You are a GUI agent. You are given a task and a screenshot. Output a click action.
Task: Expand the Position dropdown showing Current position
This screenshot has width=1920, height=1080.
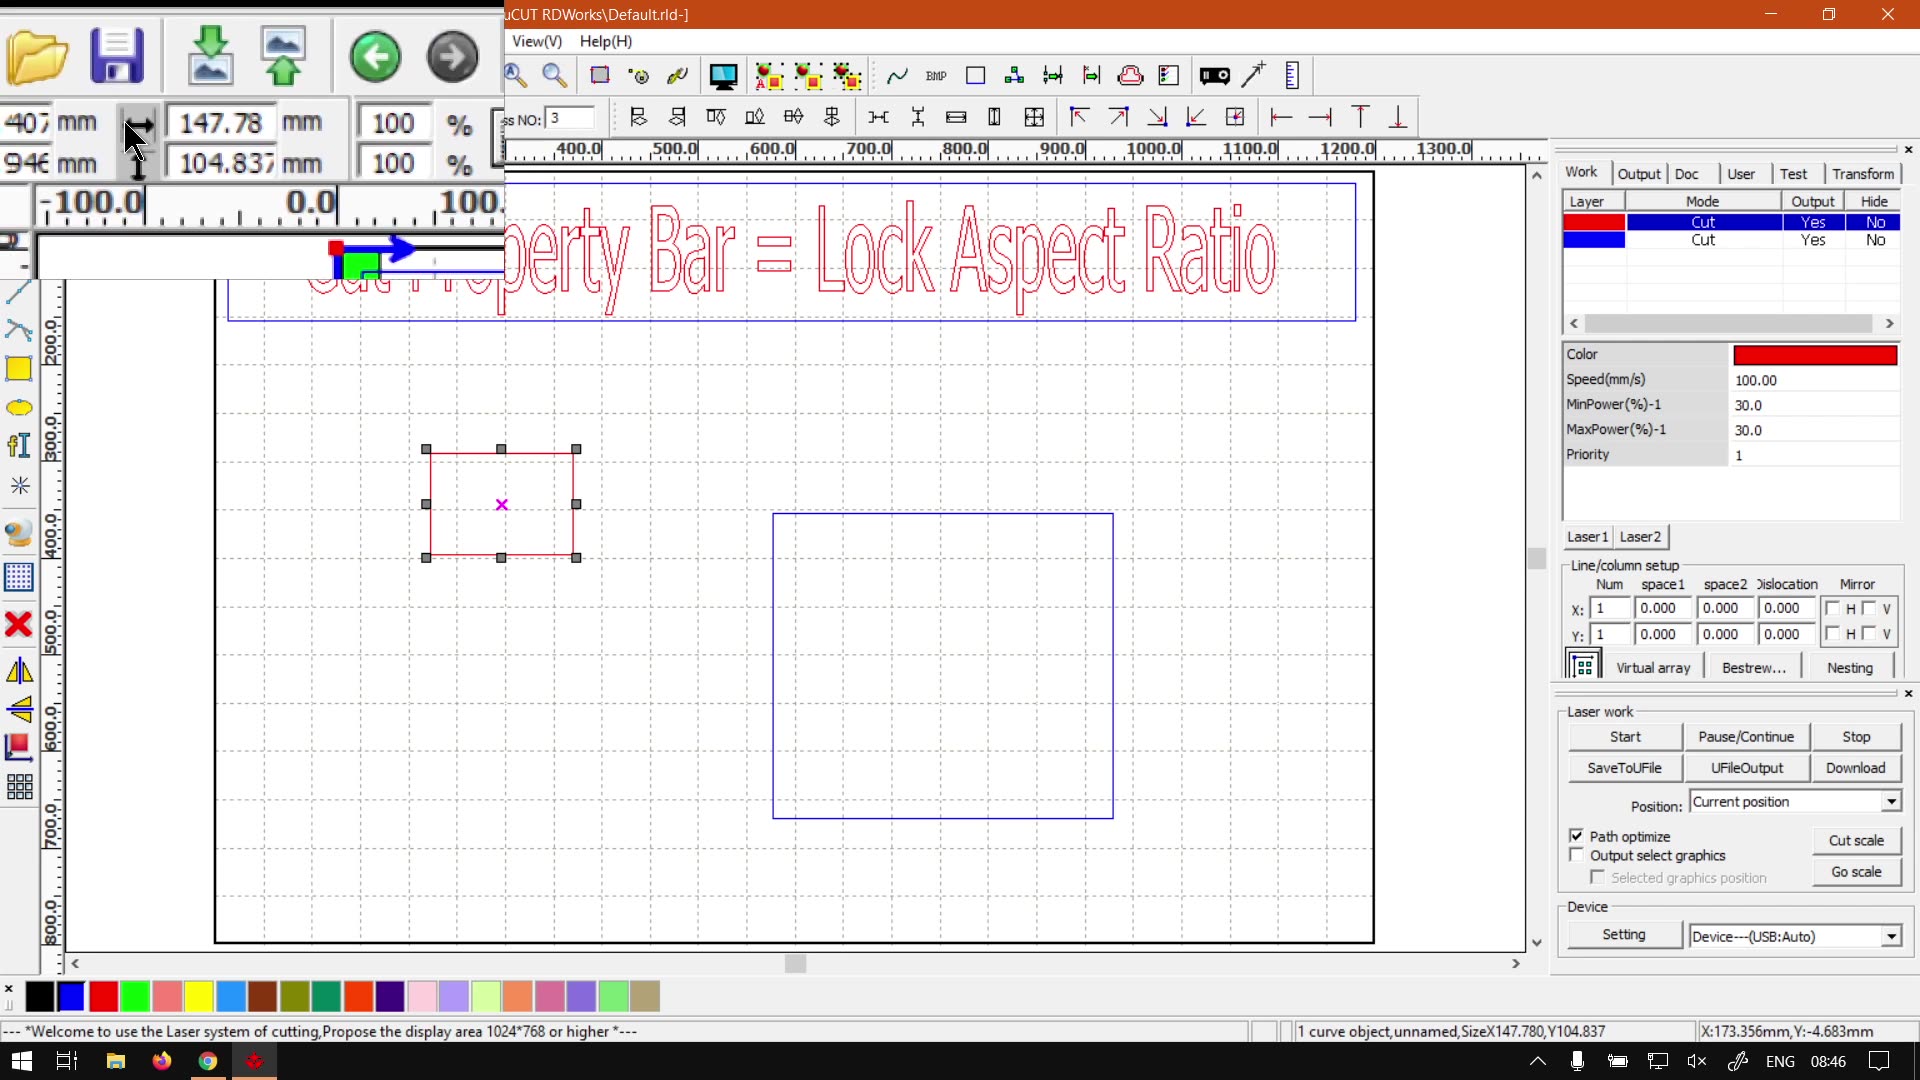[1891, 802]
